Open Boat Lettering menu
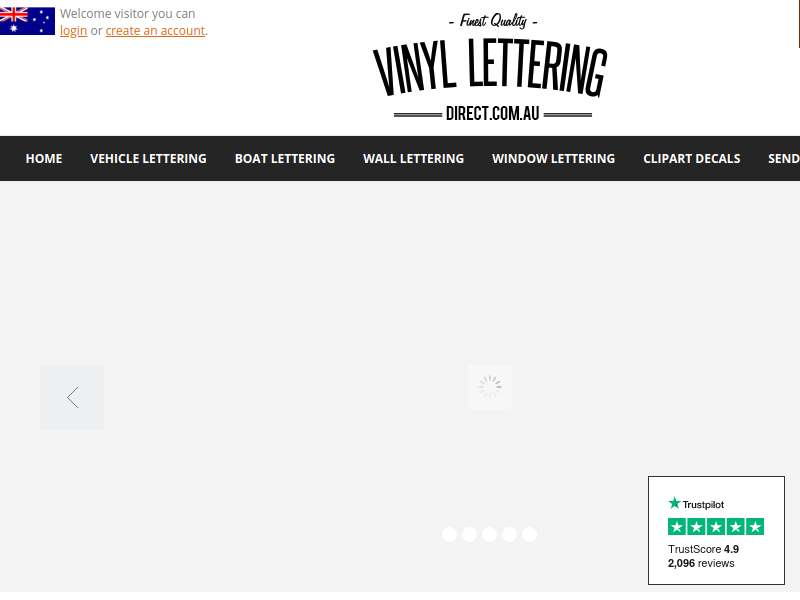800x600 pixels. pyautogui.click(x=285, y=159)
